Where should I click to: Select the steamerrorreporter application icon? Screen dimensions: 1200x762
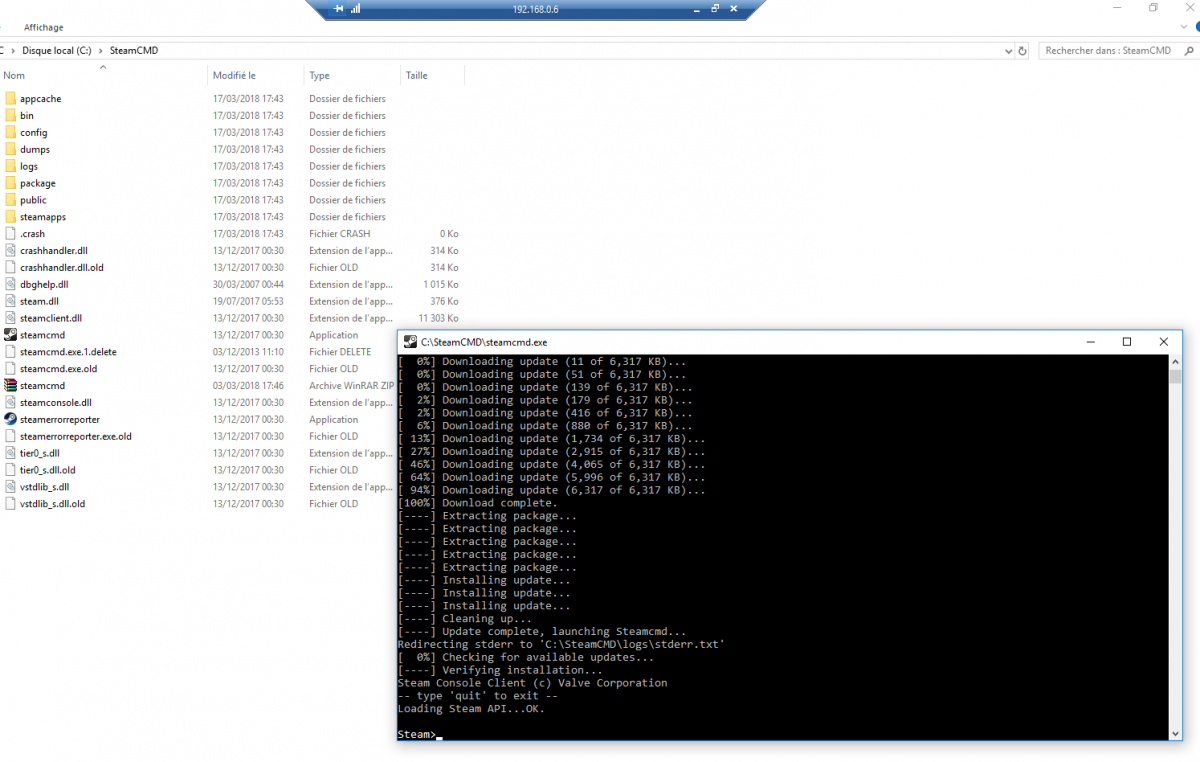coord(10,420)
